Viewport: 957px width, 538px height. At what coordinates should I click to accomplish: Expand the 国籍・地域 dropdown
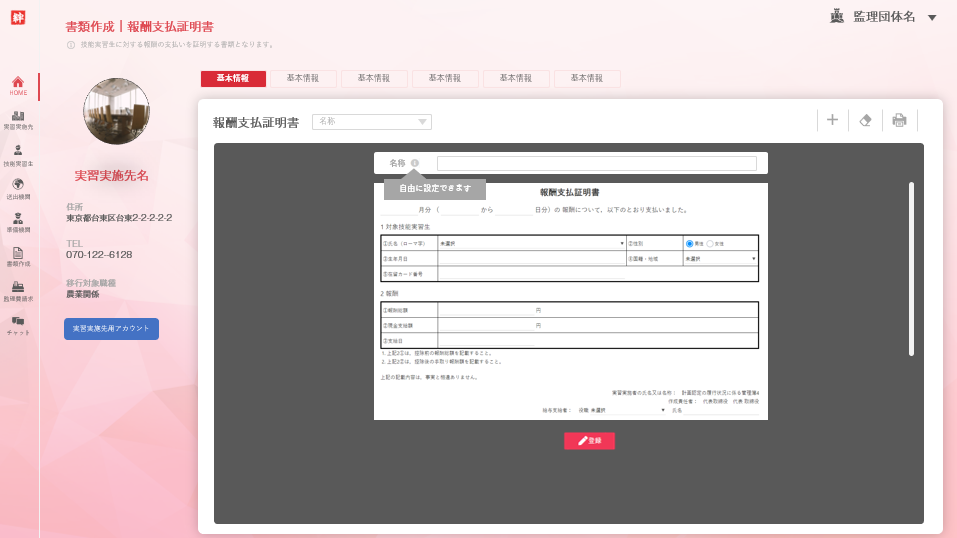tap(720, 259)
